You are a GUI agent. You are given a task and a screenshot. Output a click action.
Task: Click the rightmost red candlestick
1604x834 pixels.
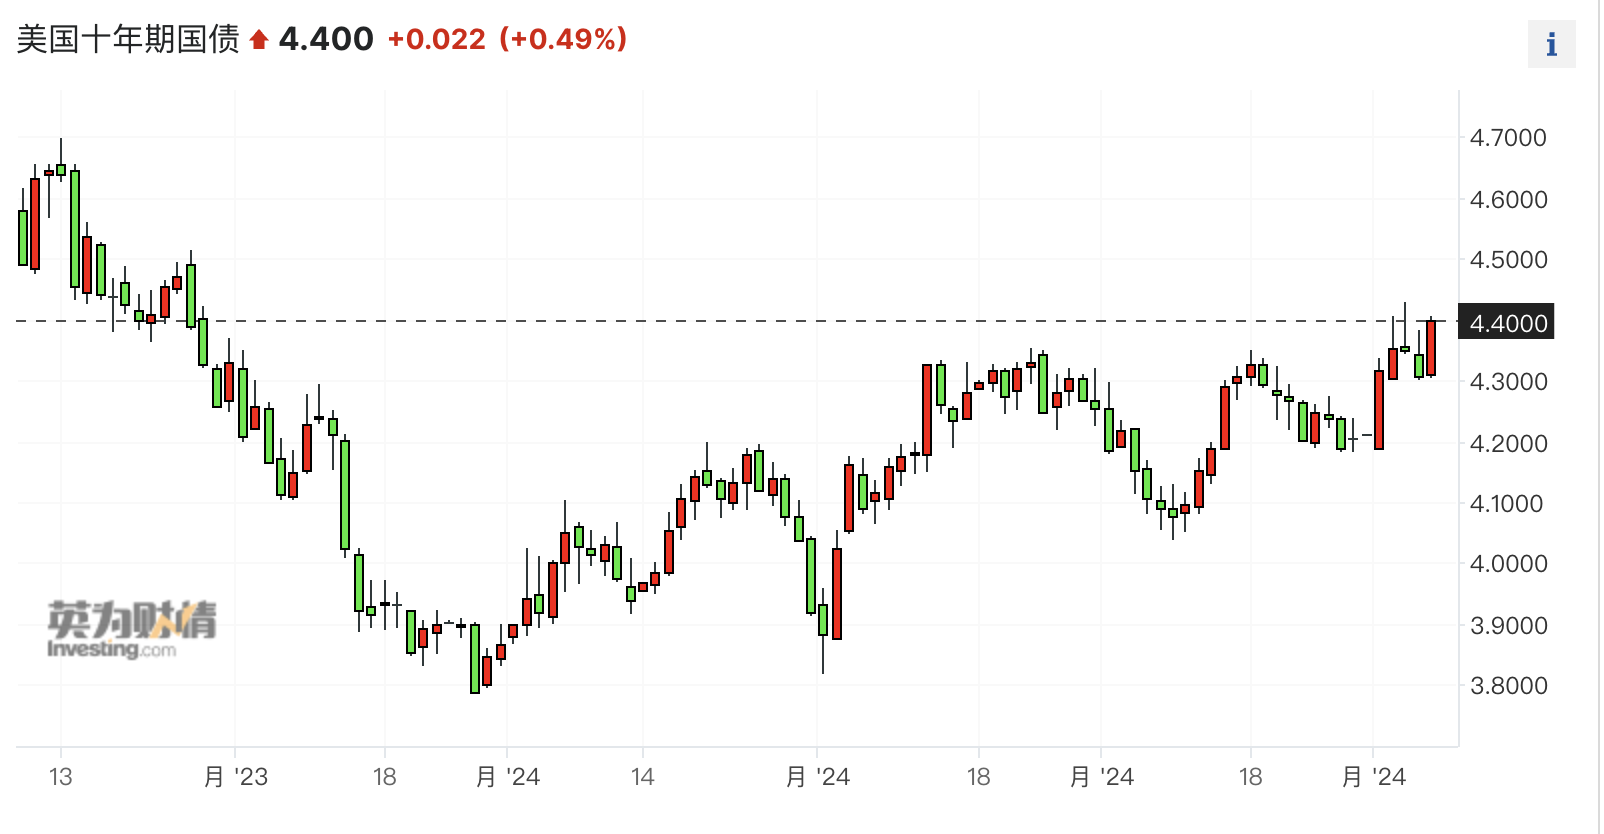pyautogui.click(x=1431, y=348)
